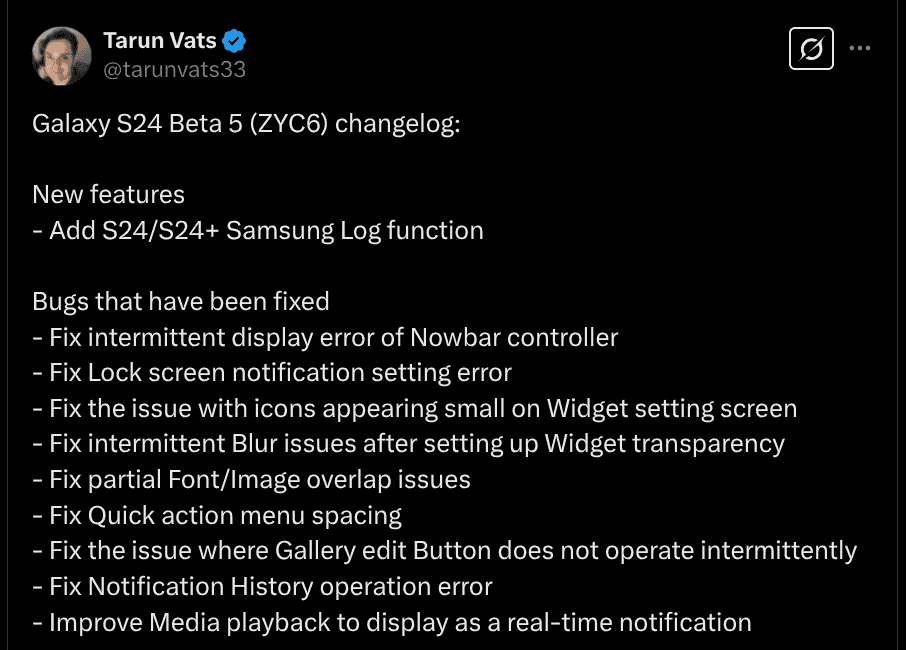
Task: Click the Galaxy S24 Beta 5 changelog heading
Action: (246, 125)
